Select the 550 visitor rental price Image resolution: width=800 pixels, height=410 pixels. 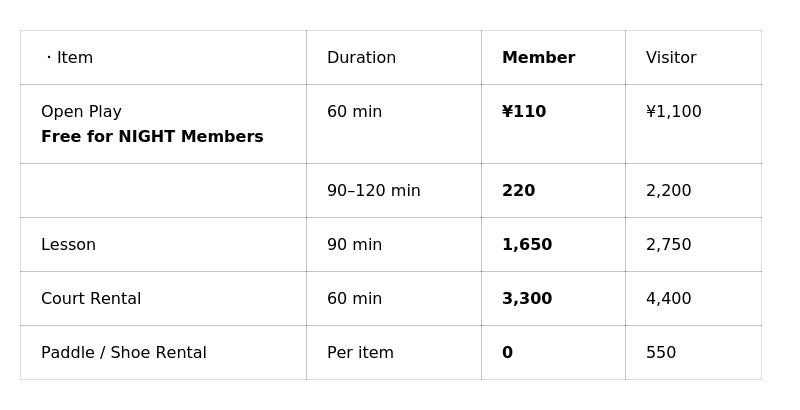661,353
